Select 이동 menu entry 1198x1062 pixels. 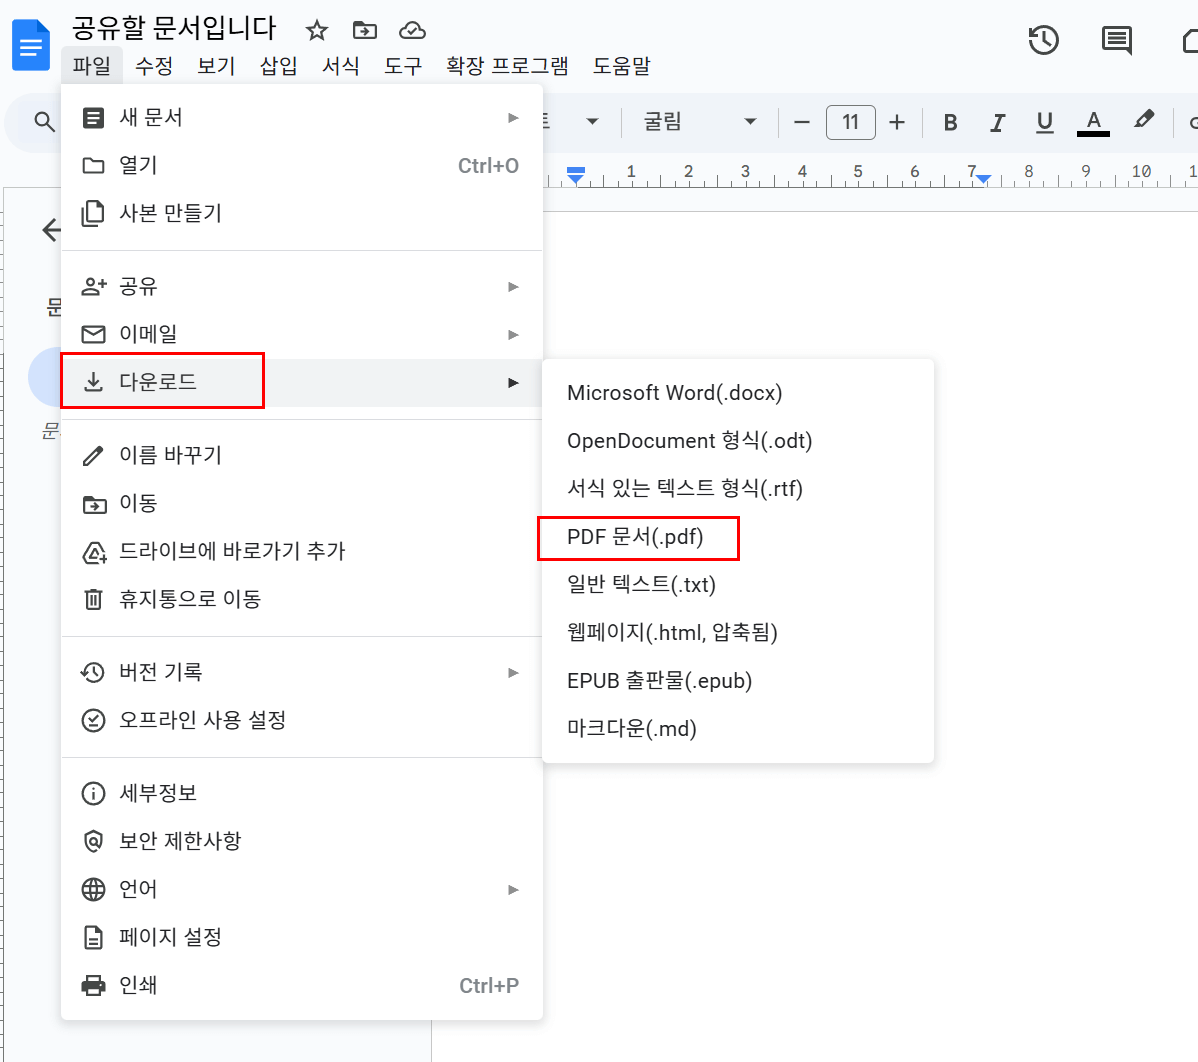pos(302,503)
